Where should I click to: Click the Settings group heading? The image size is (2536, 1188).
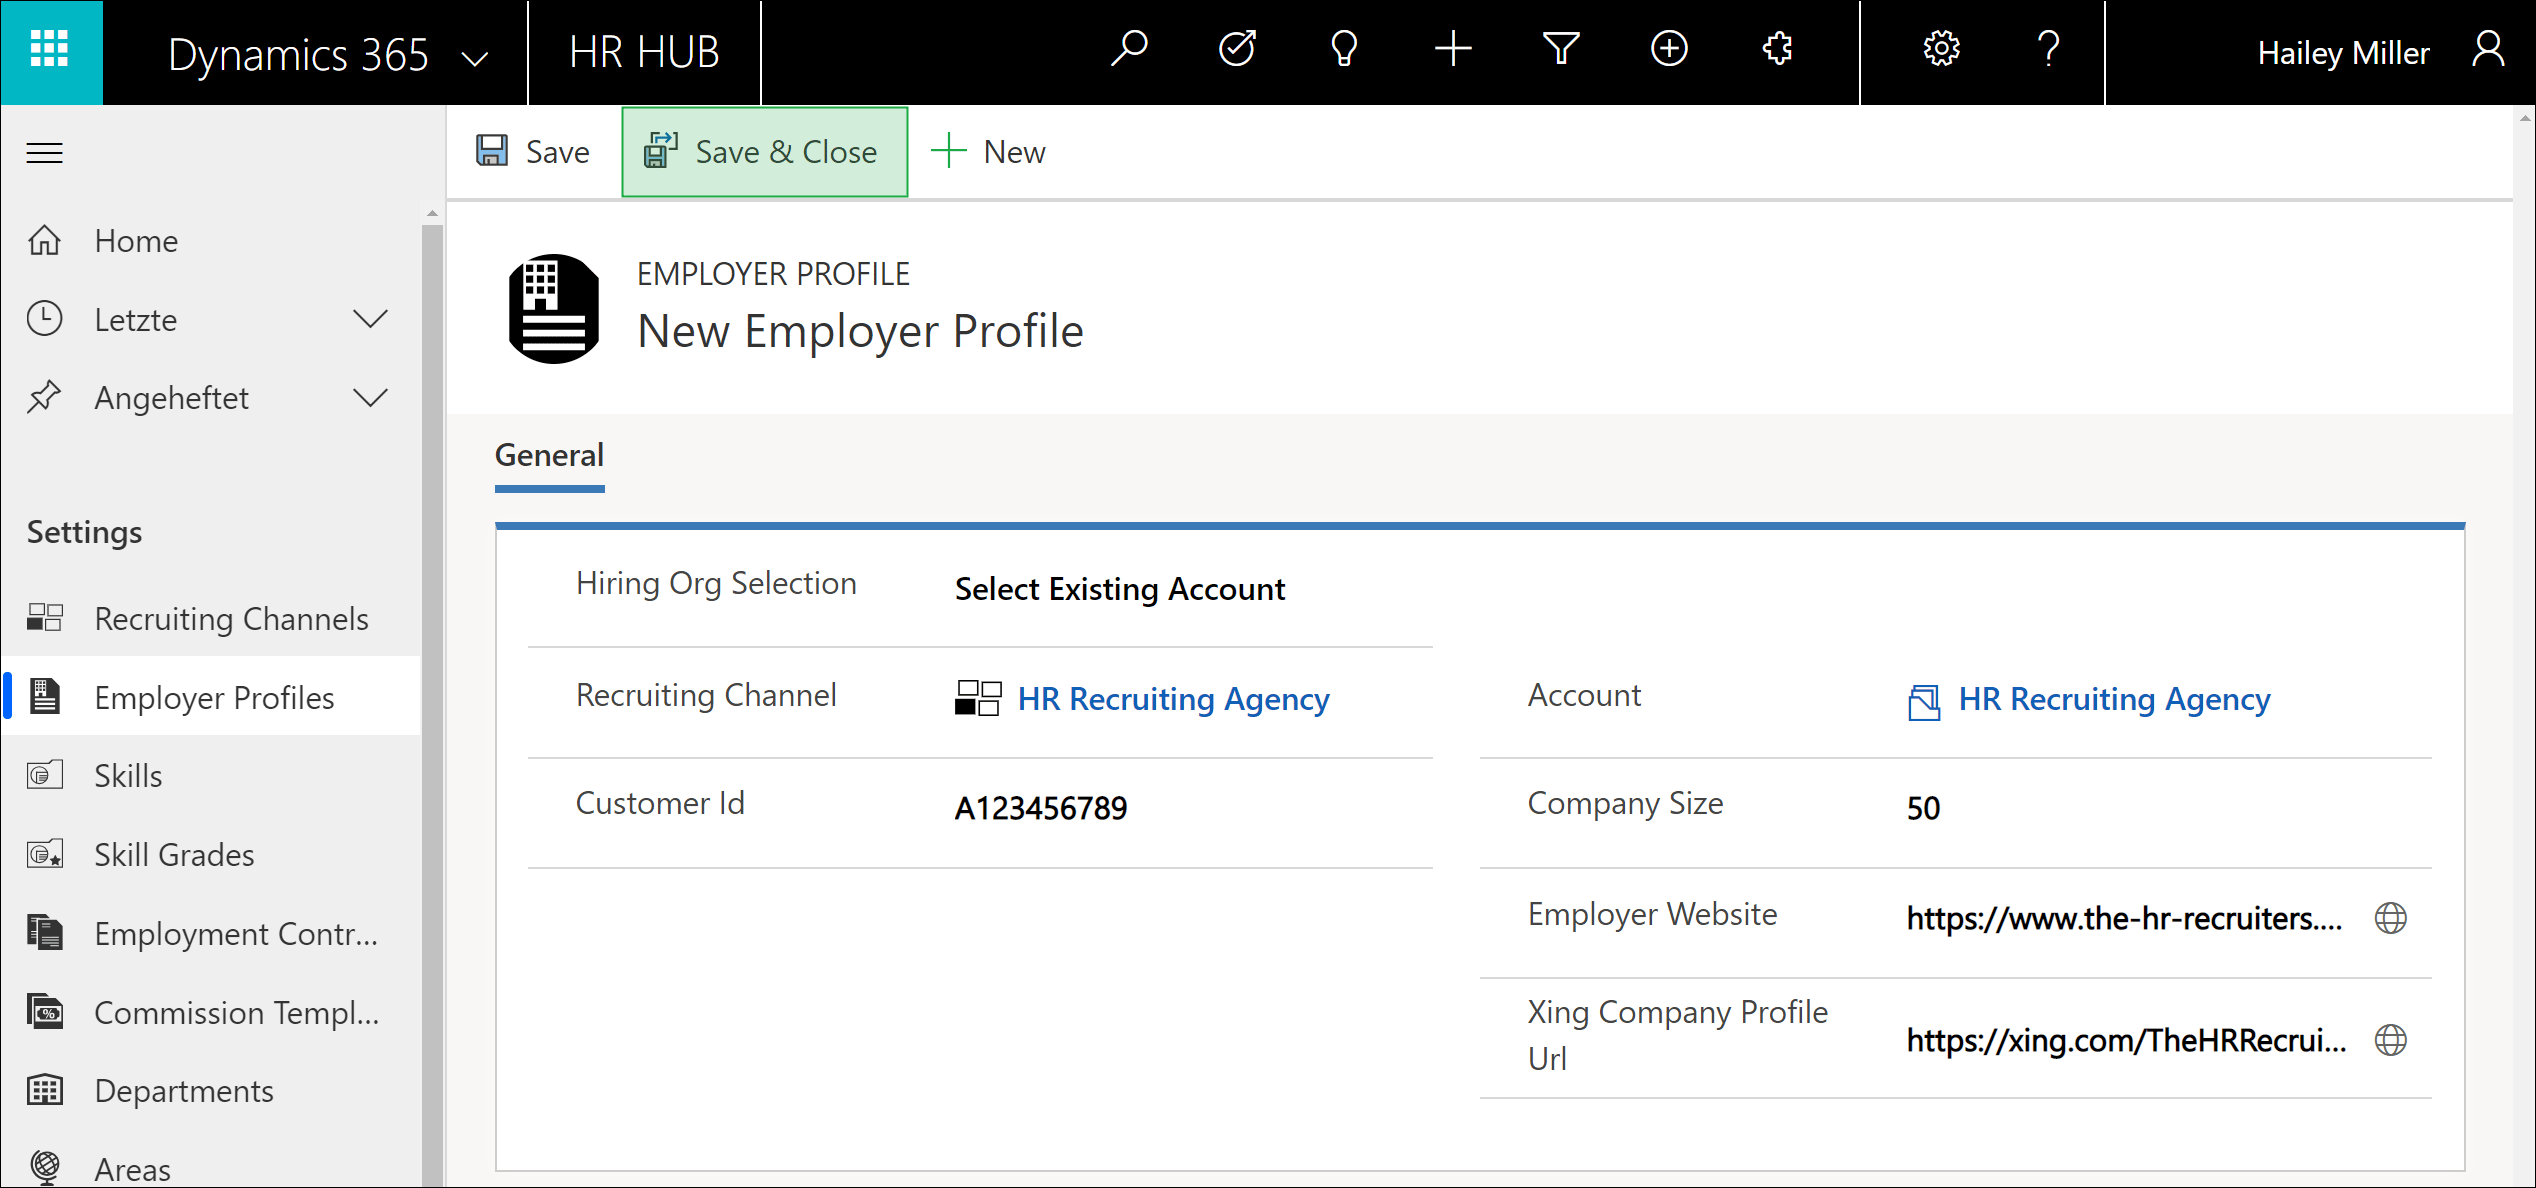pyautogui.click(x=84, y=532)
